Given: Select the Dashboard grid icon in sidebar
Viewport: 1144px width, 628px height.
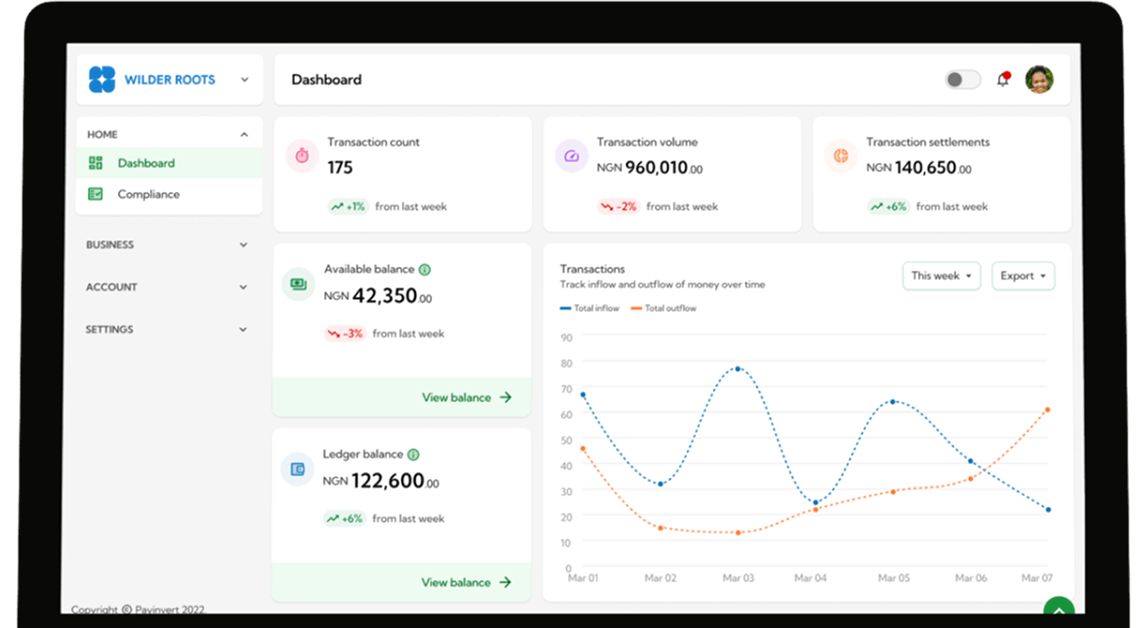Looking at the screenshot, I should click(x=95, y=162).
